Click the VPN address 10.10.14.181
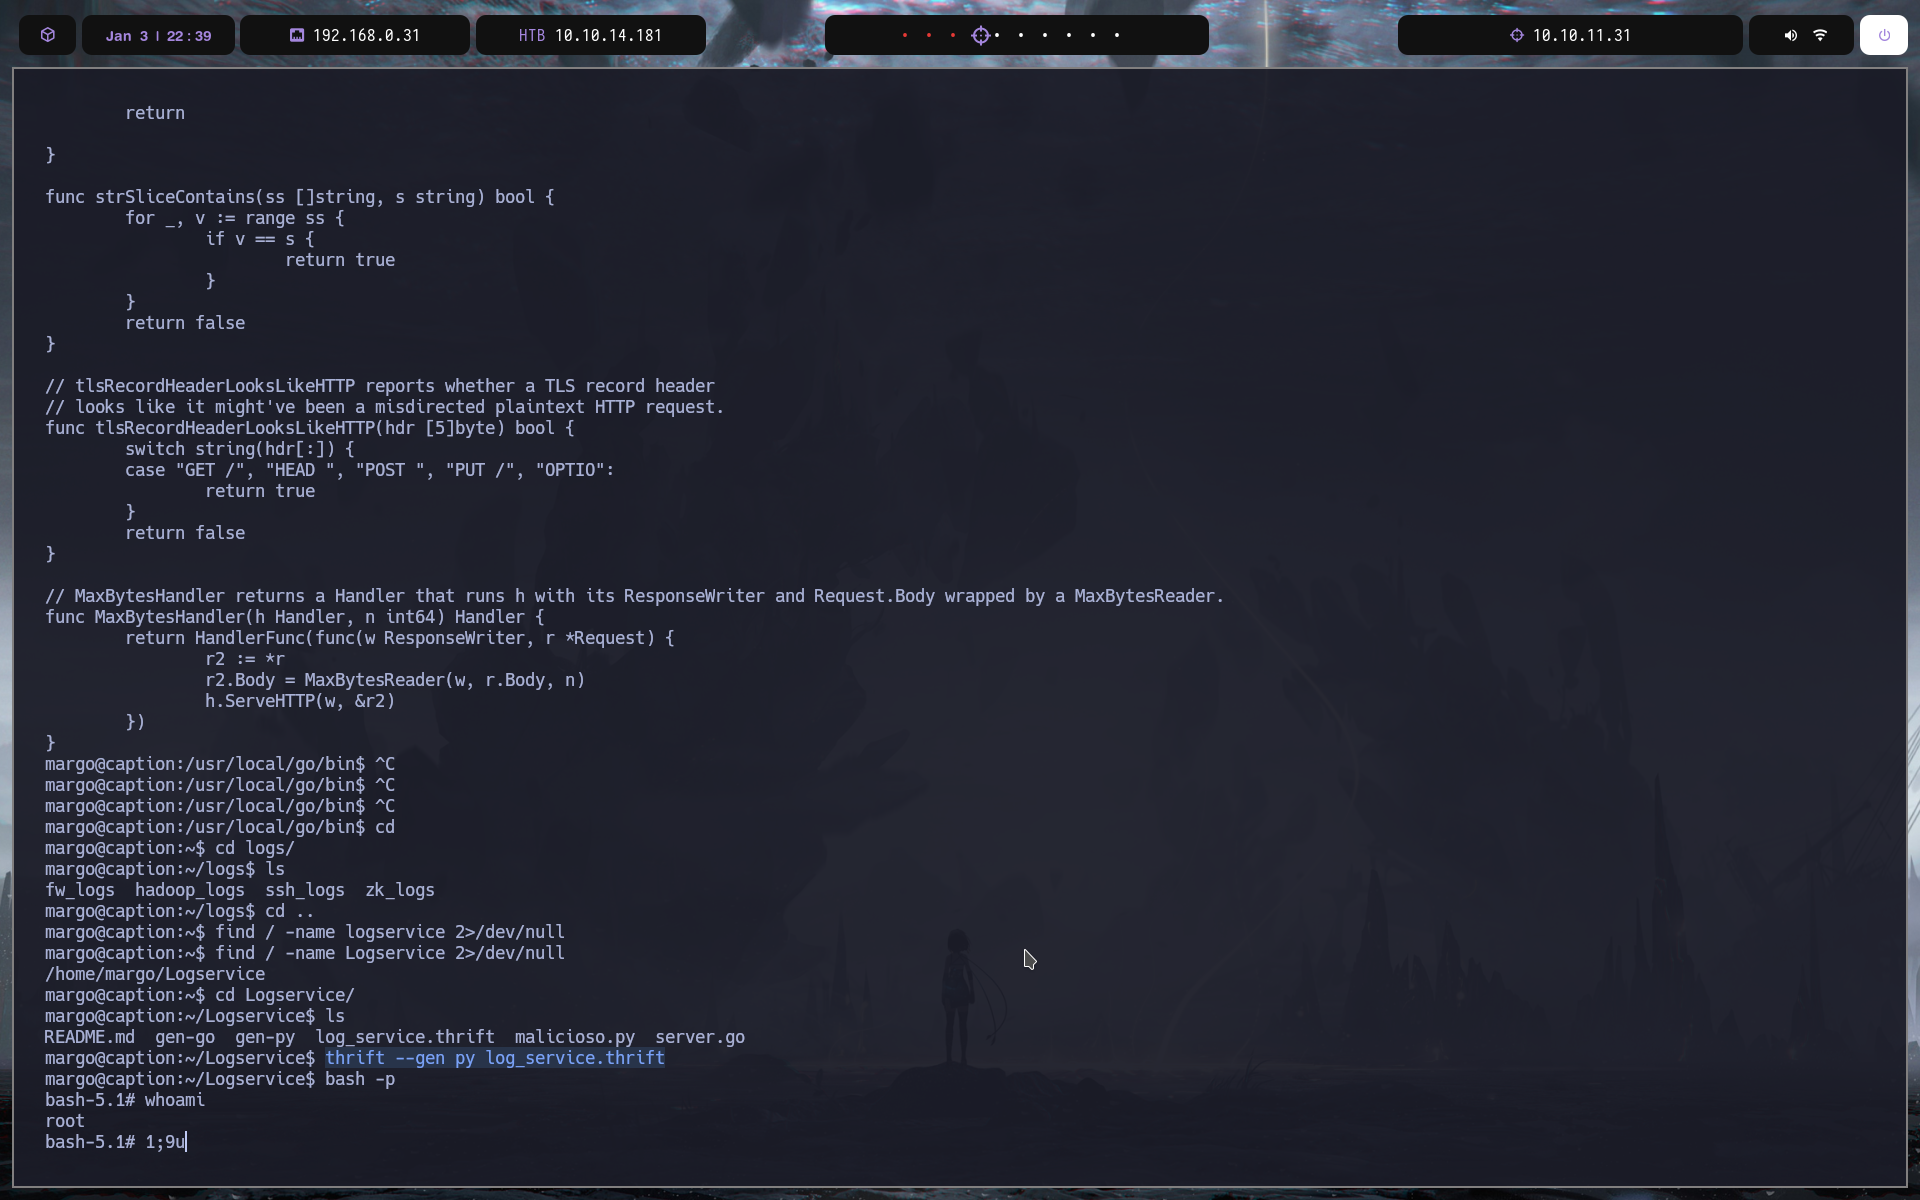The image size is (1920, 1200). [x=608, y=35]
